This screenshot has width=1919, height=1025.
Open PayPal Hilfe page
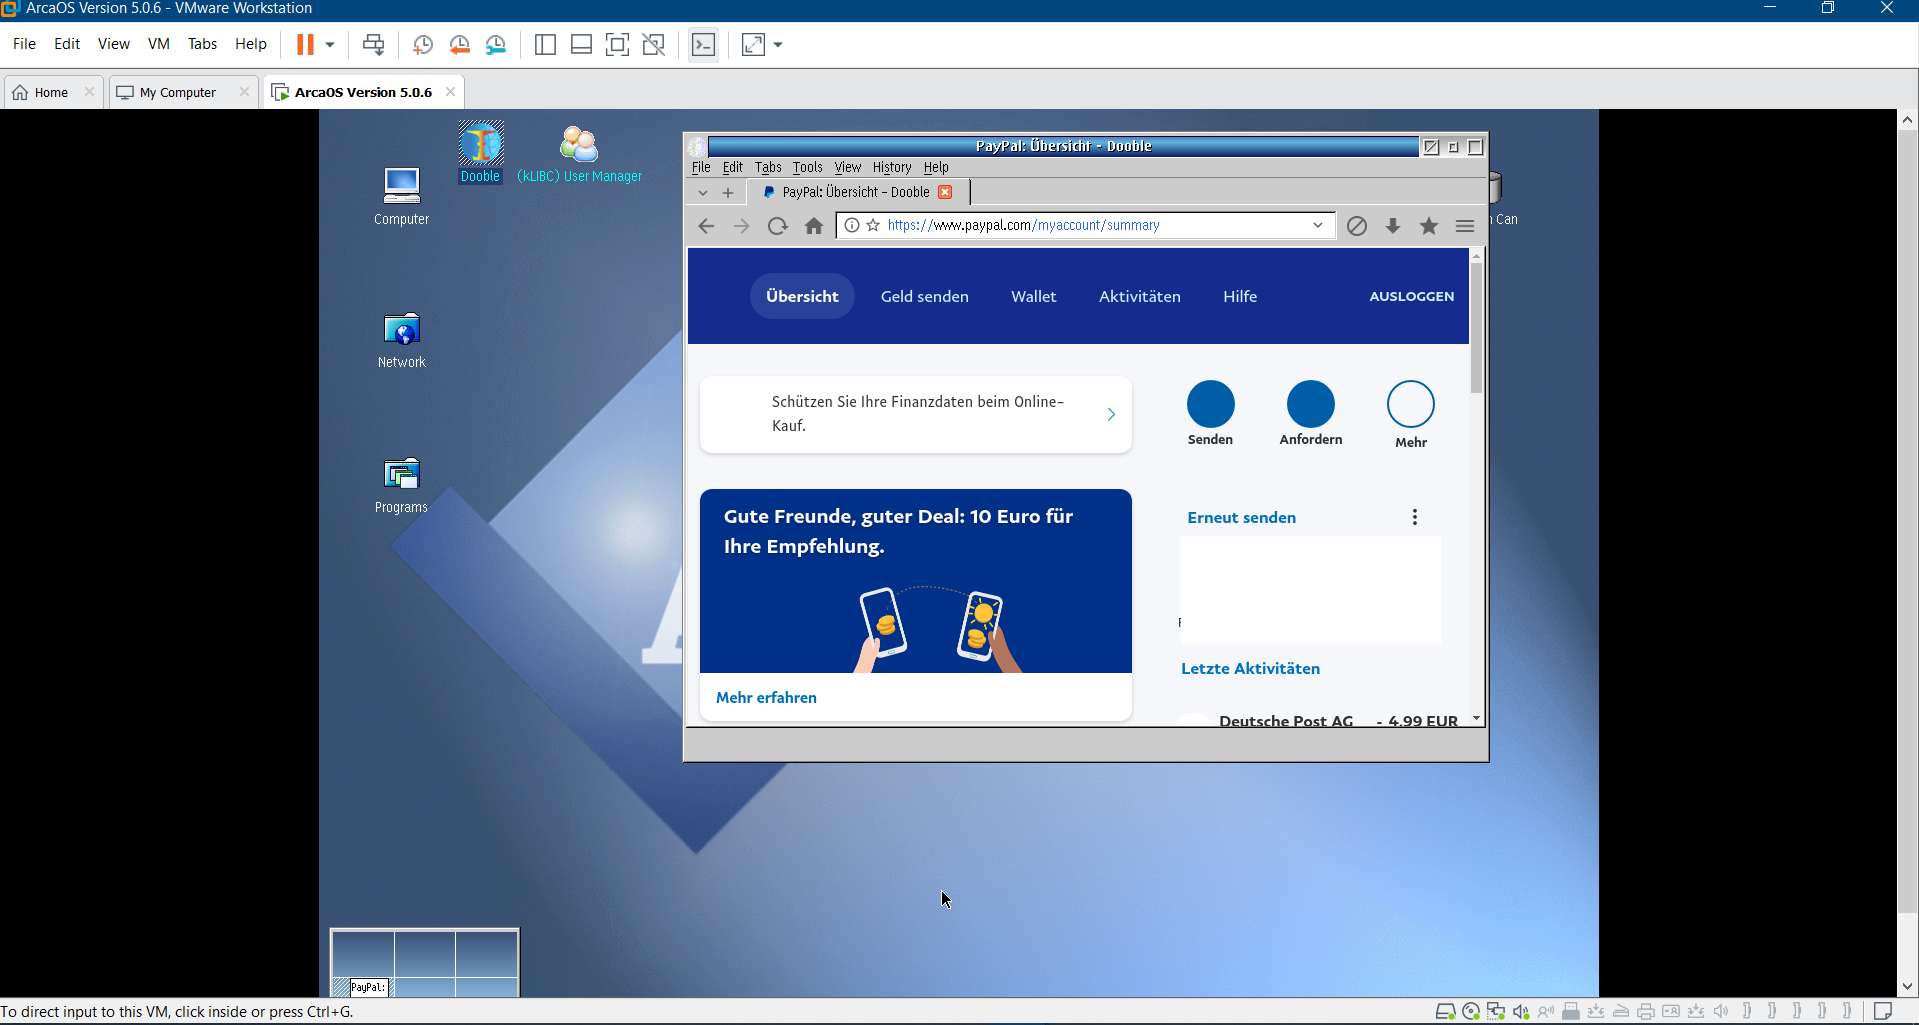[1240, 296]
